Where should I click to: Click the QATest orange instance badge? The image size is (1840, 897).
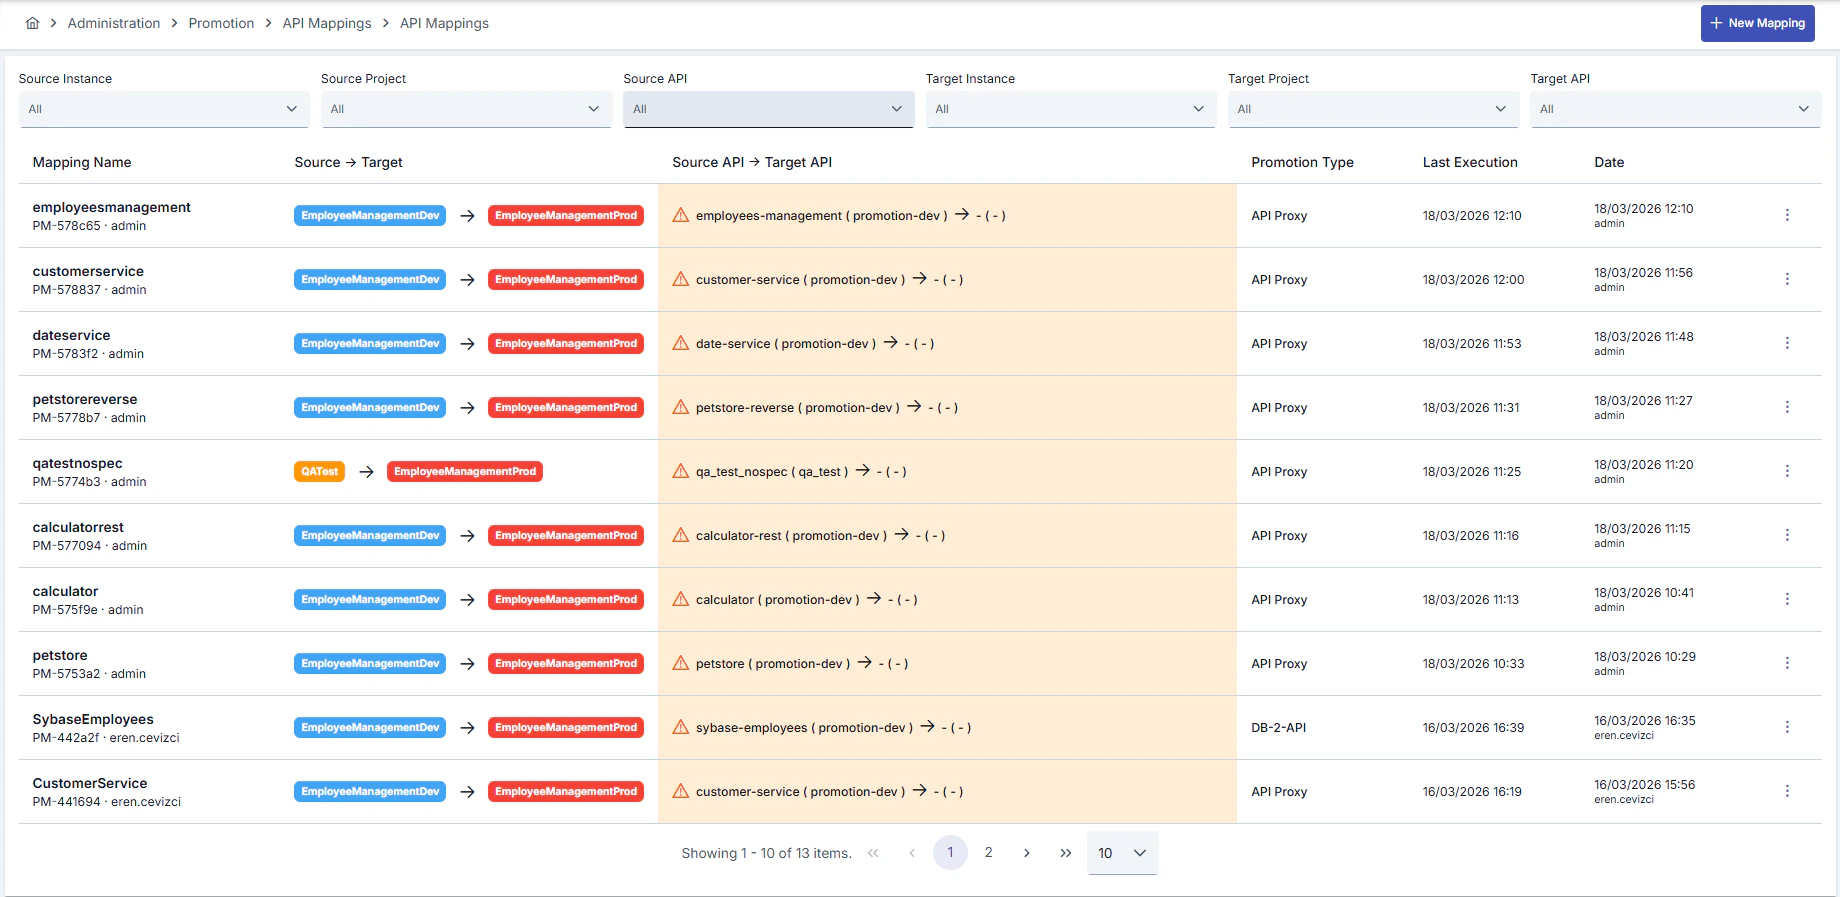pos(319,471)
